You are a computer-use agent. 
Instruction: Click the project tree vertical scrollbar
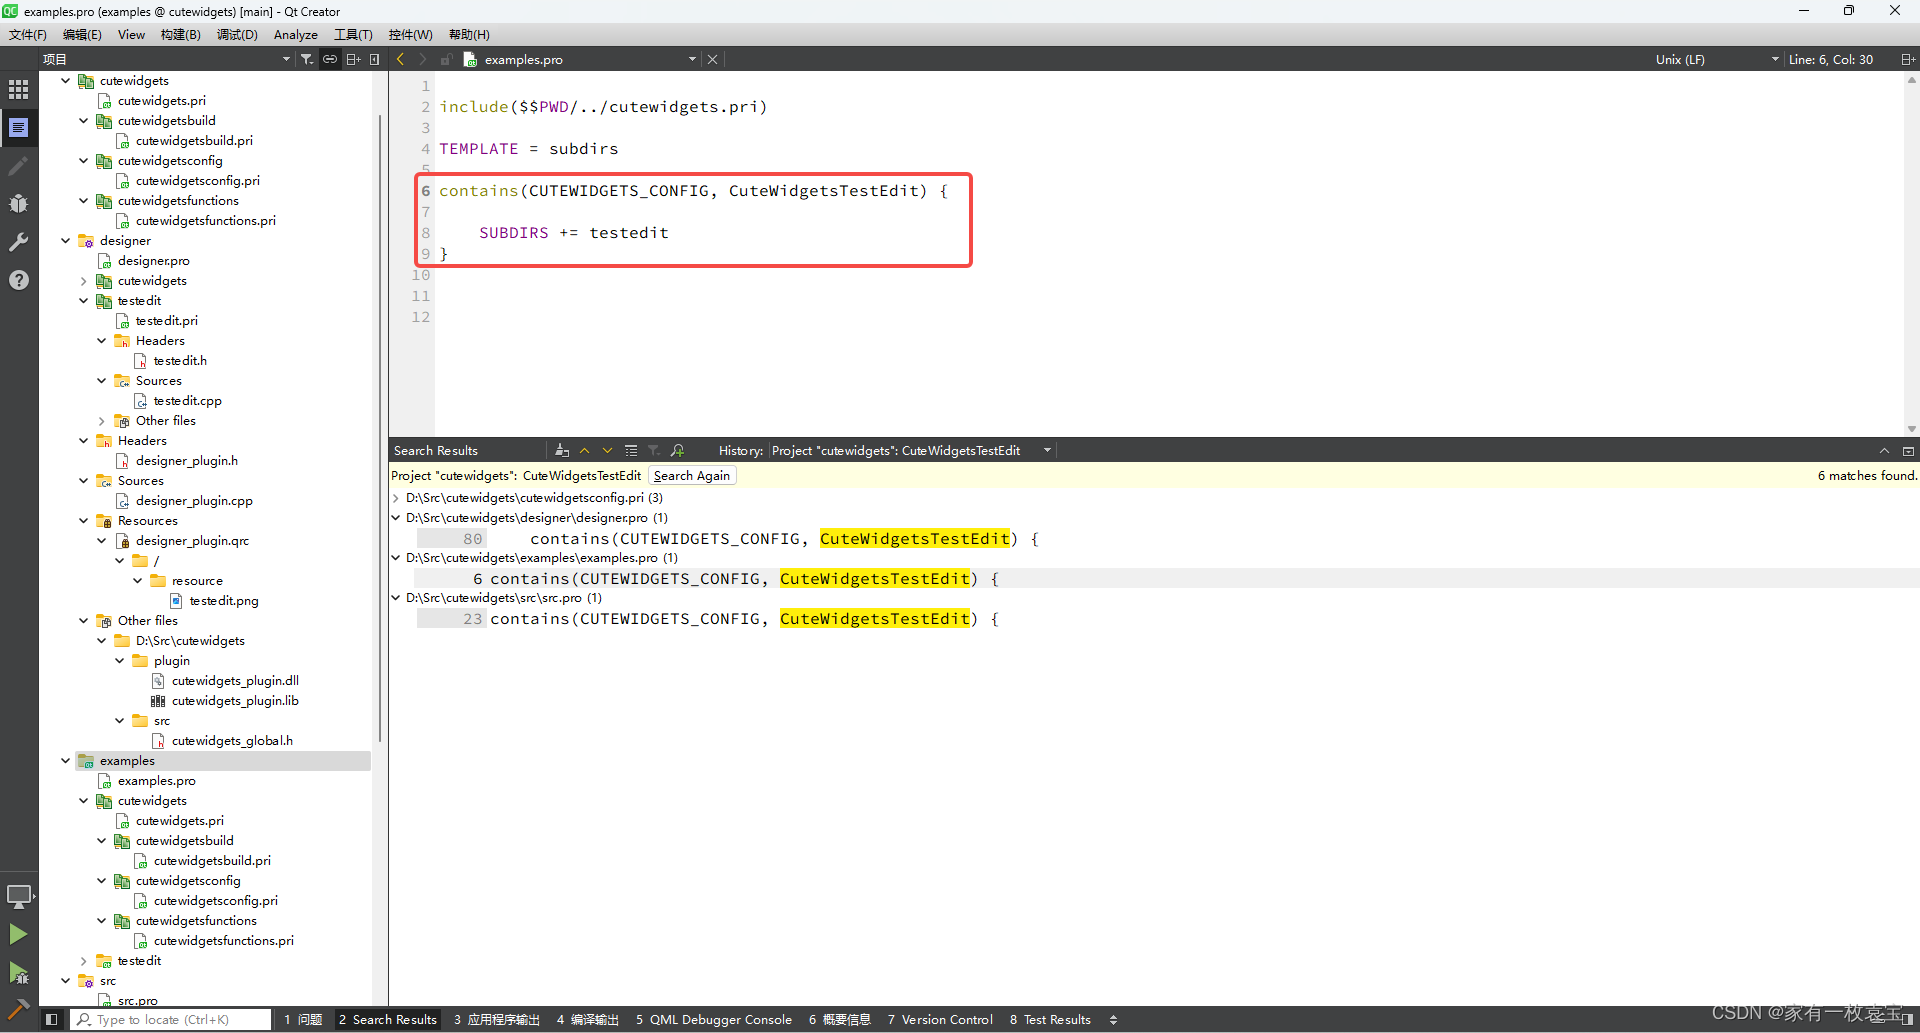click(x=380, y=430)
